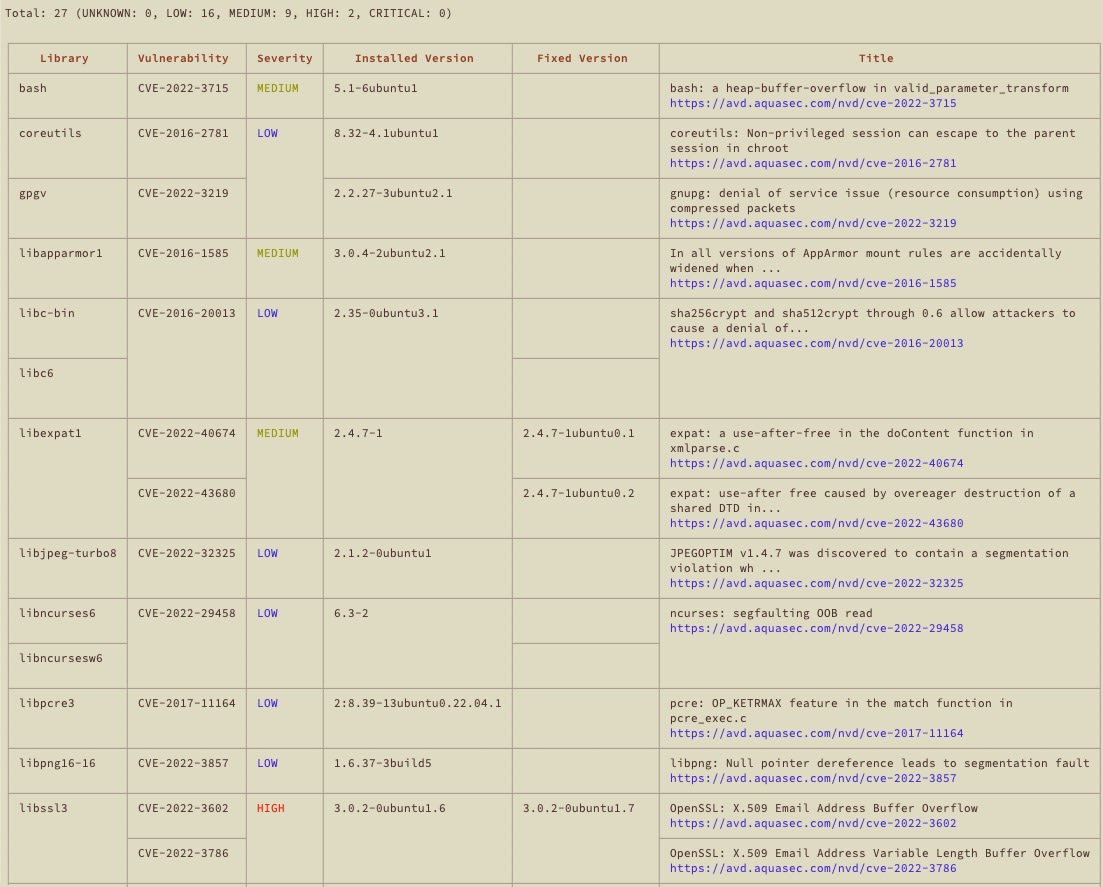Click fixed version 2.4.7-1ubuntu0.1
The image size is (1103, 887).
(x=578, y=433)
